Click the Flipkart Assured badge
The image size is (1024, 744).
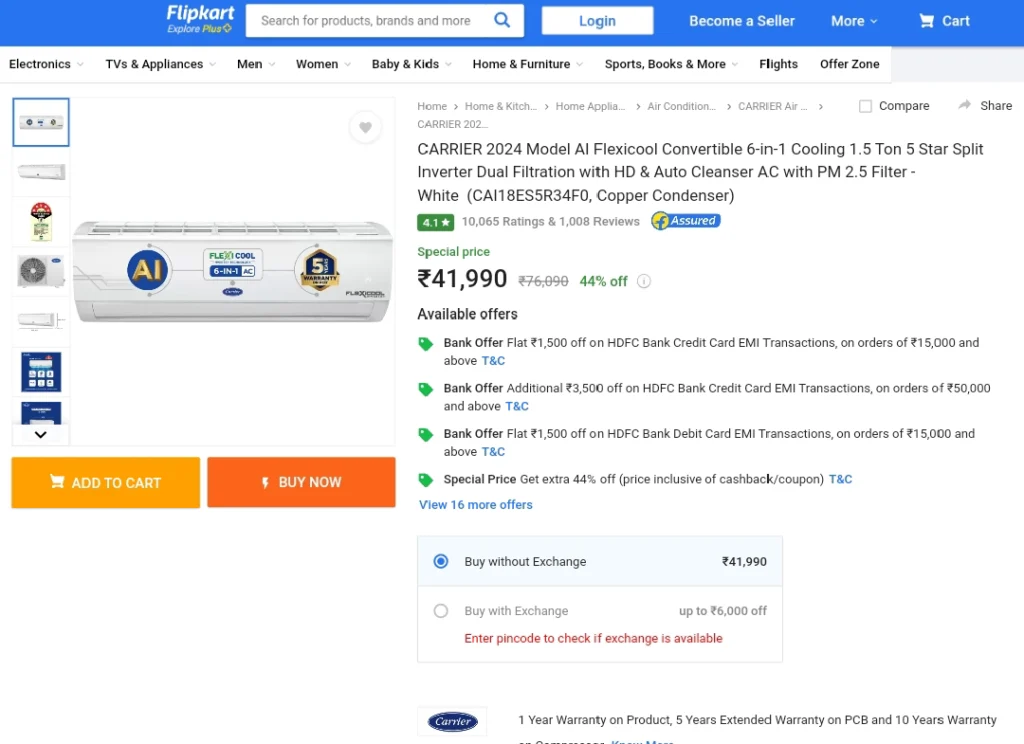click(x=686, y=221)
